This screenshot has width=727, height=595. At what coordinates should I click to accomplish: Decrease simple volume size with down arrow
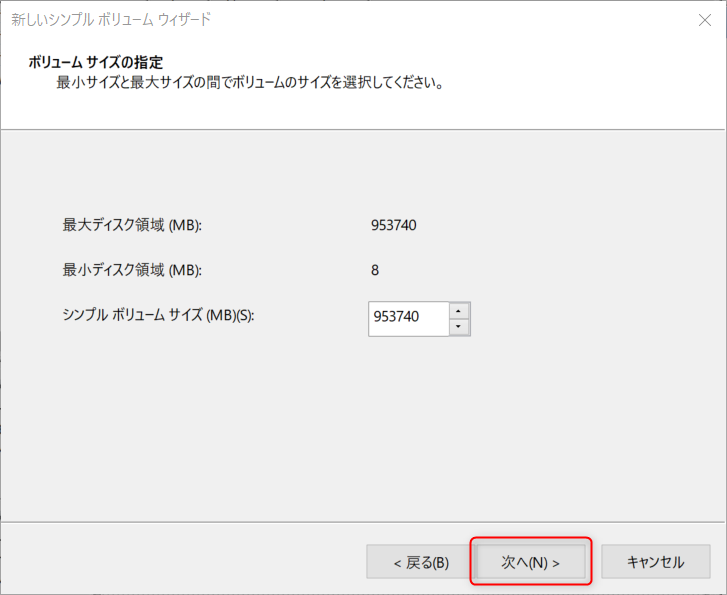[459, 327]
